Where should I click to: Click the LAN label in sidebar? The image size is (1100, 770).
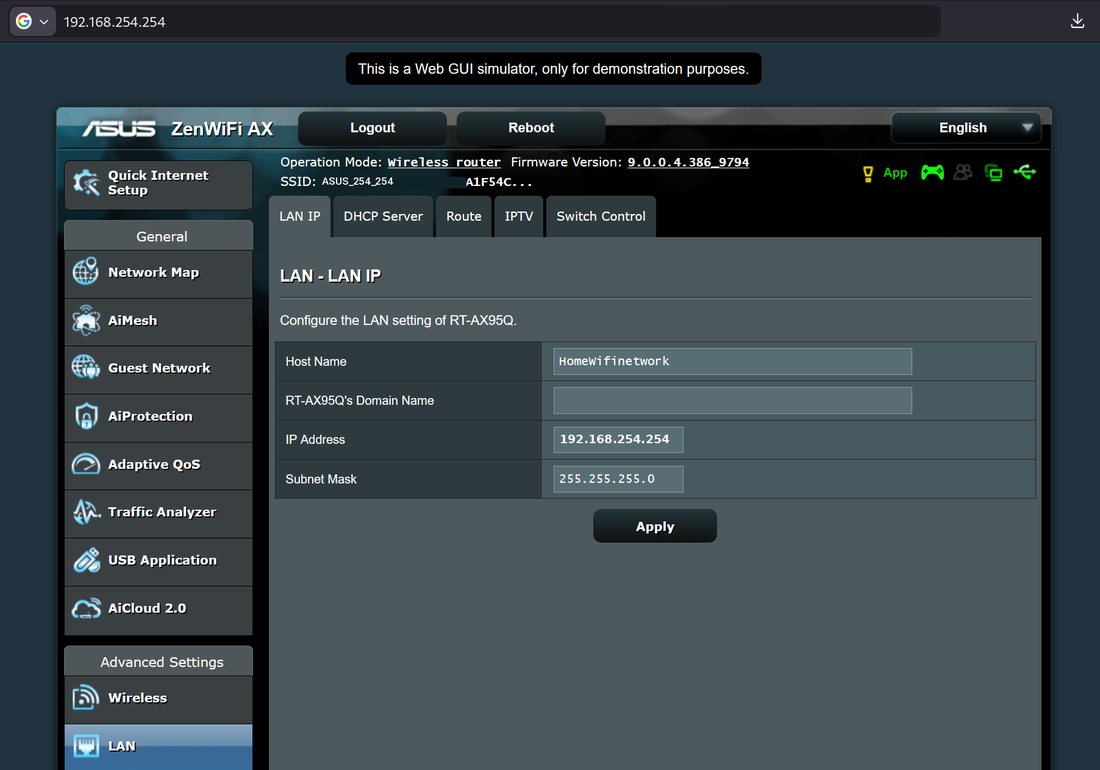pos(121,746)
